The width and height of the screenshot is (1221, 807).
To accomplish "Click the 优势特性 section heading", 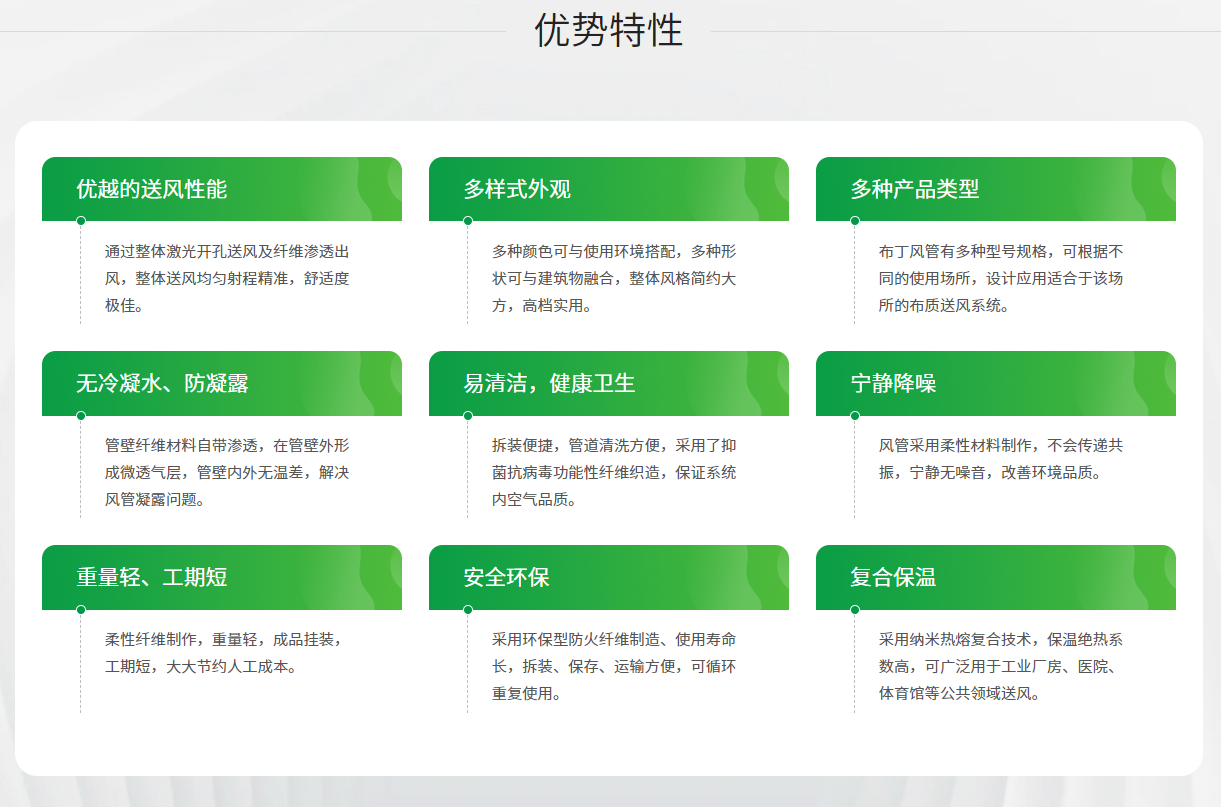I will click(x=609, y=31).
